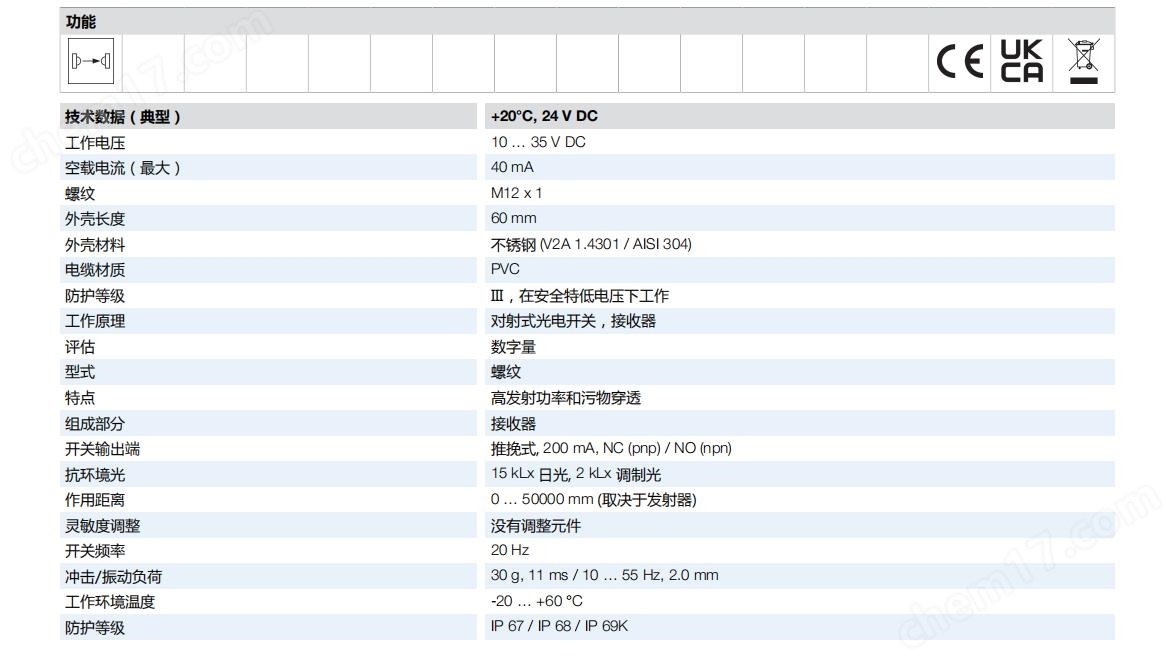Select the value -20 … +60 °C

coord(537,601)
